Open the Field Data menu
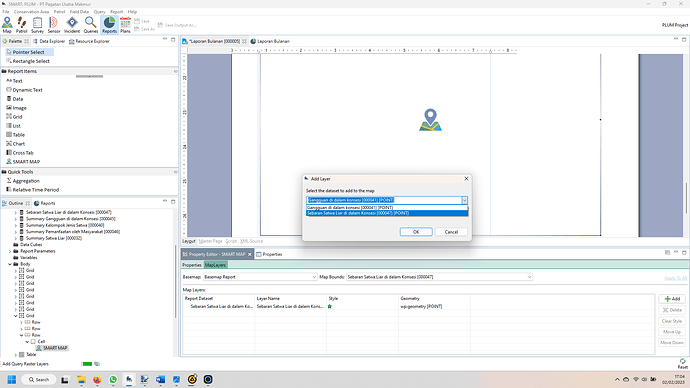Viewport: 690px width, 388px height. (79, 12)
